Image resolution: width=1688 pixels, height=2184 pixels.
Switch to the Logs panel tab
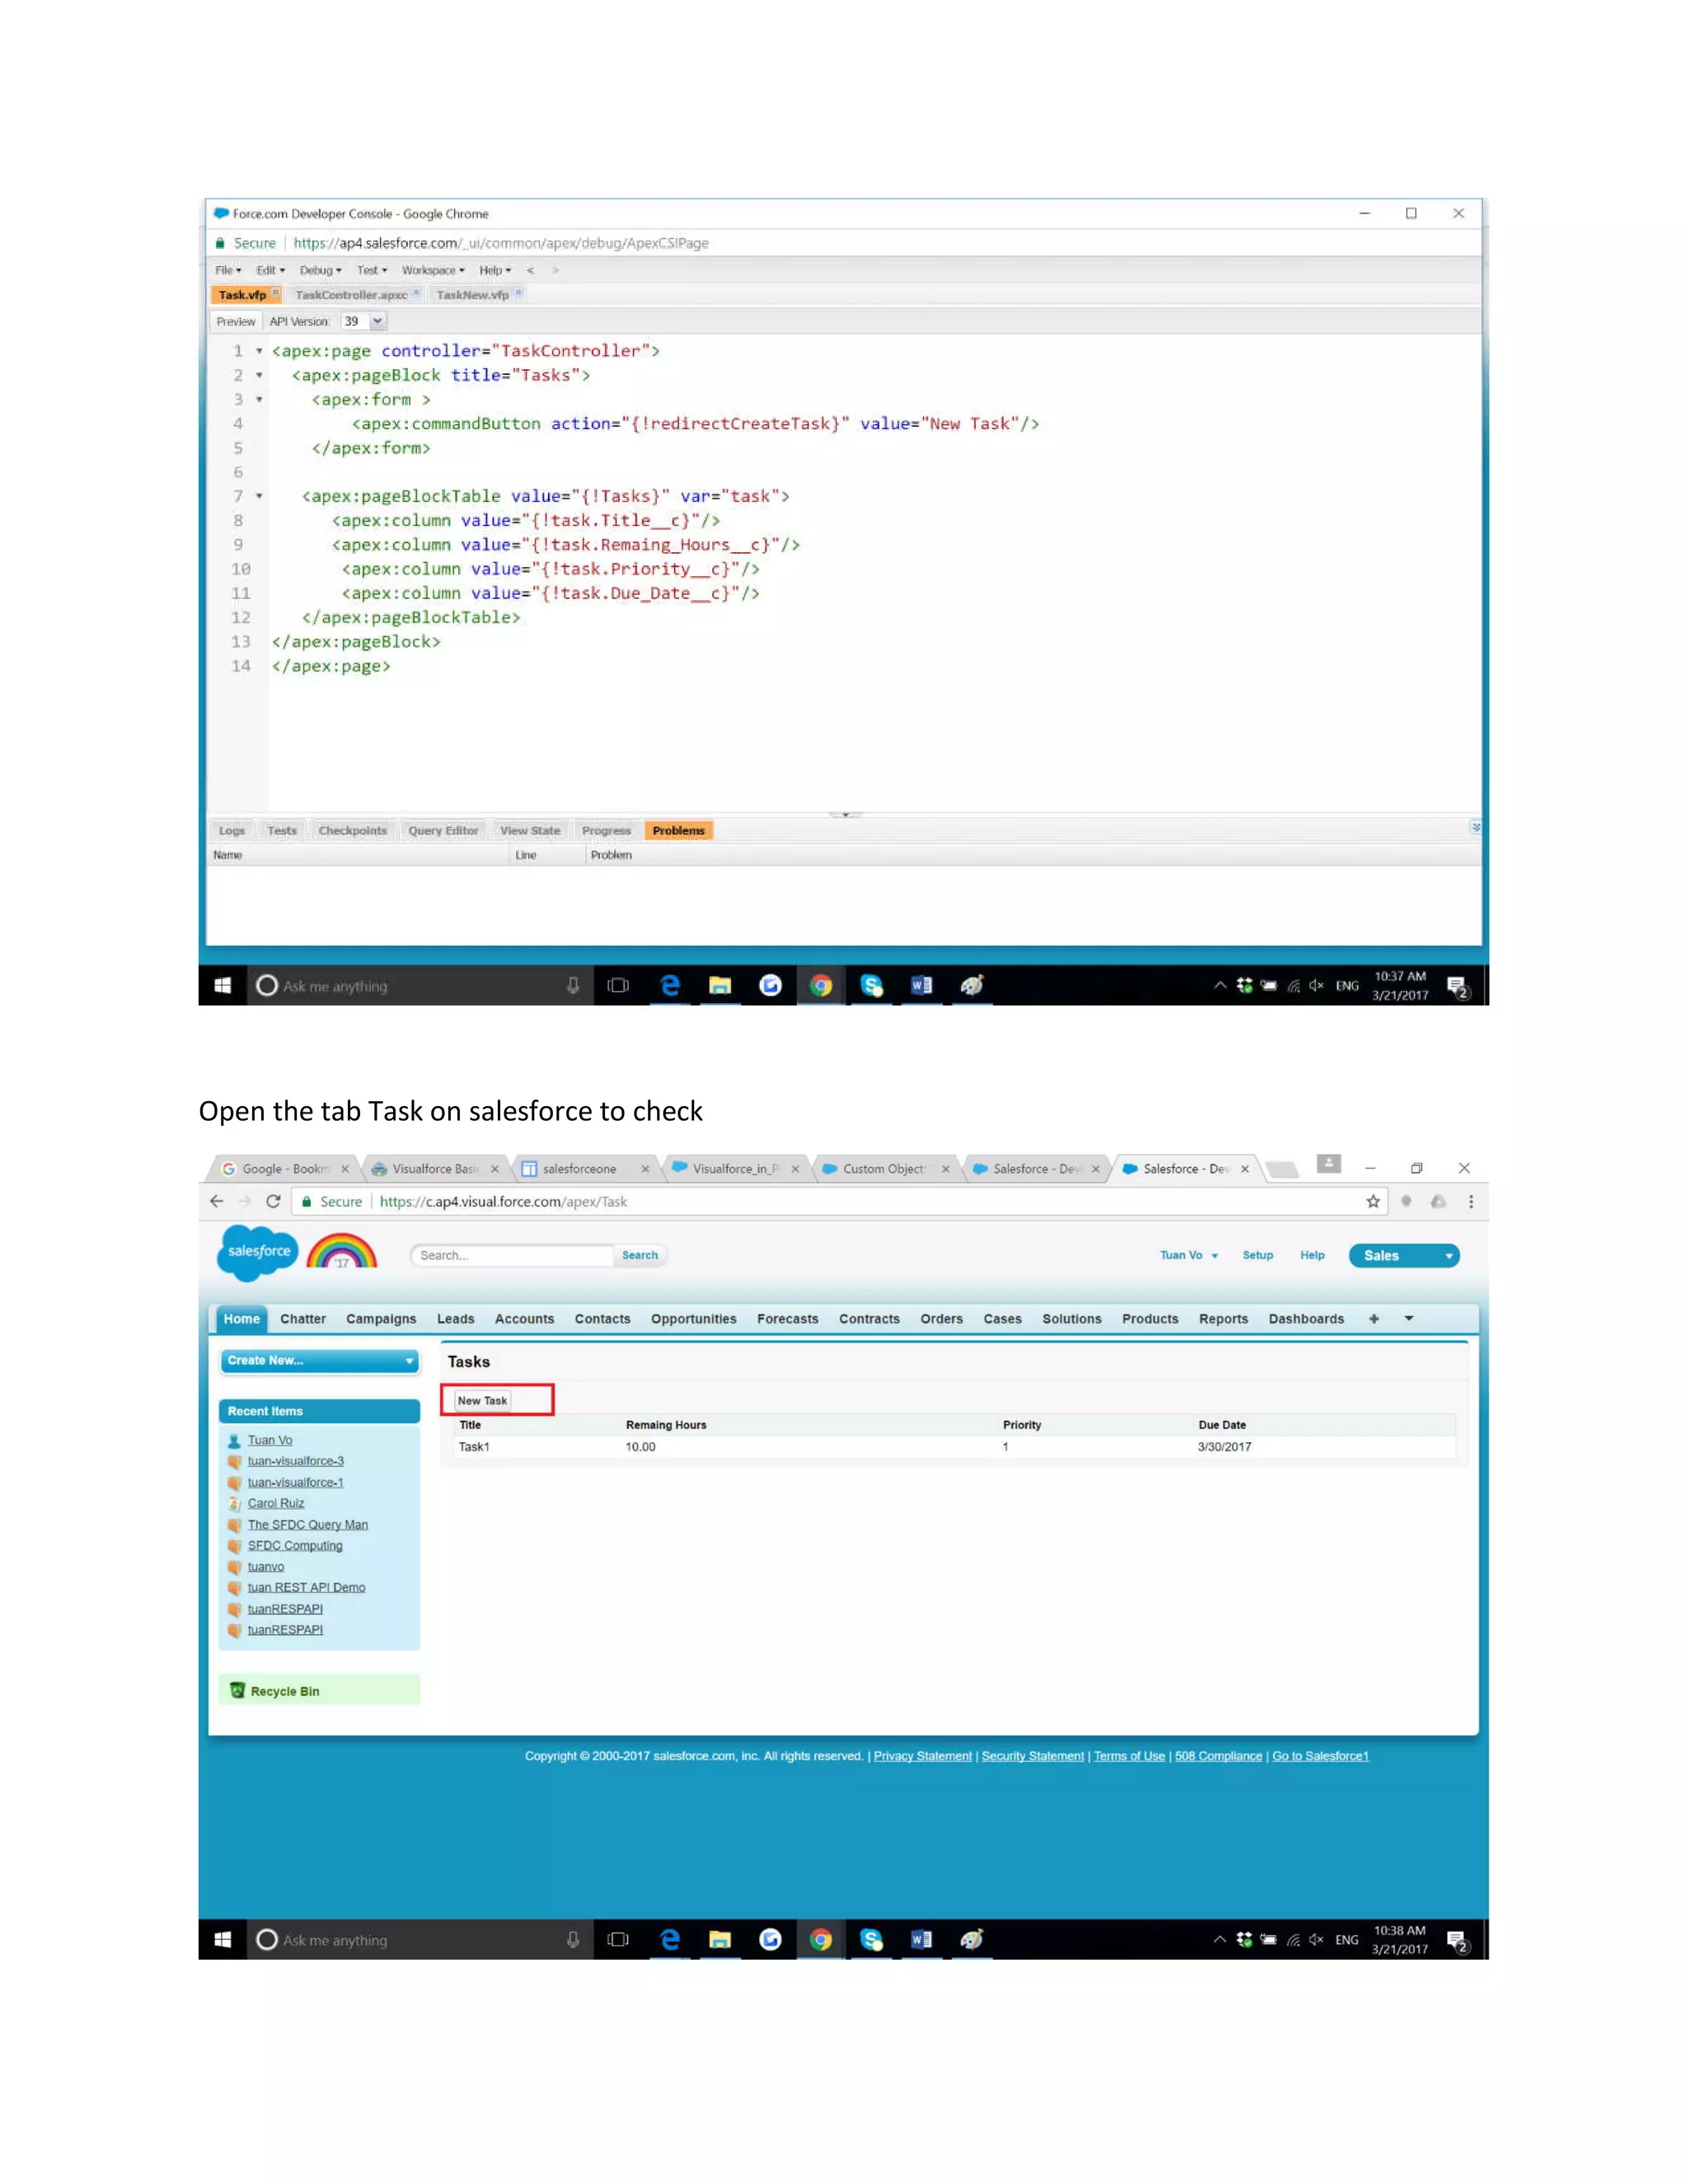coord(232,830)
